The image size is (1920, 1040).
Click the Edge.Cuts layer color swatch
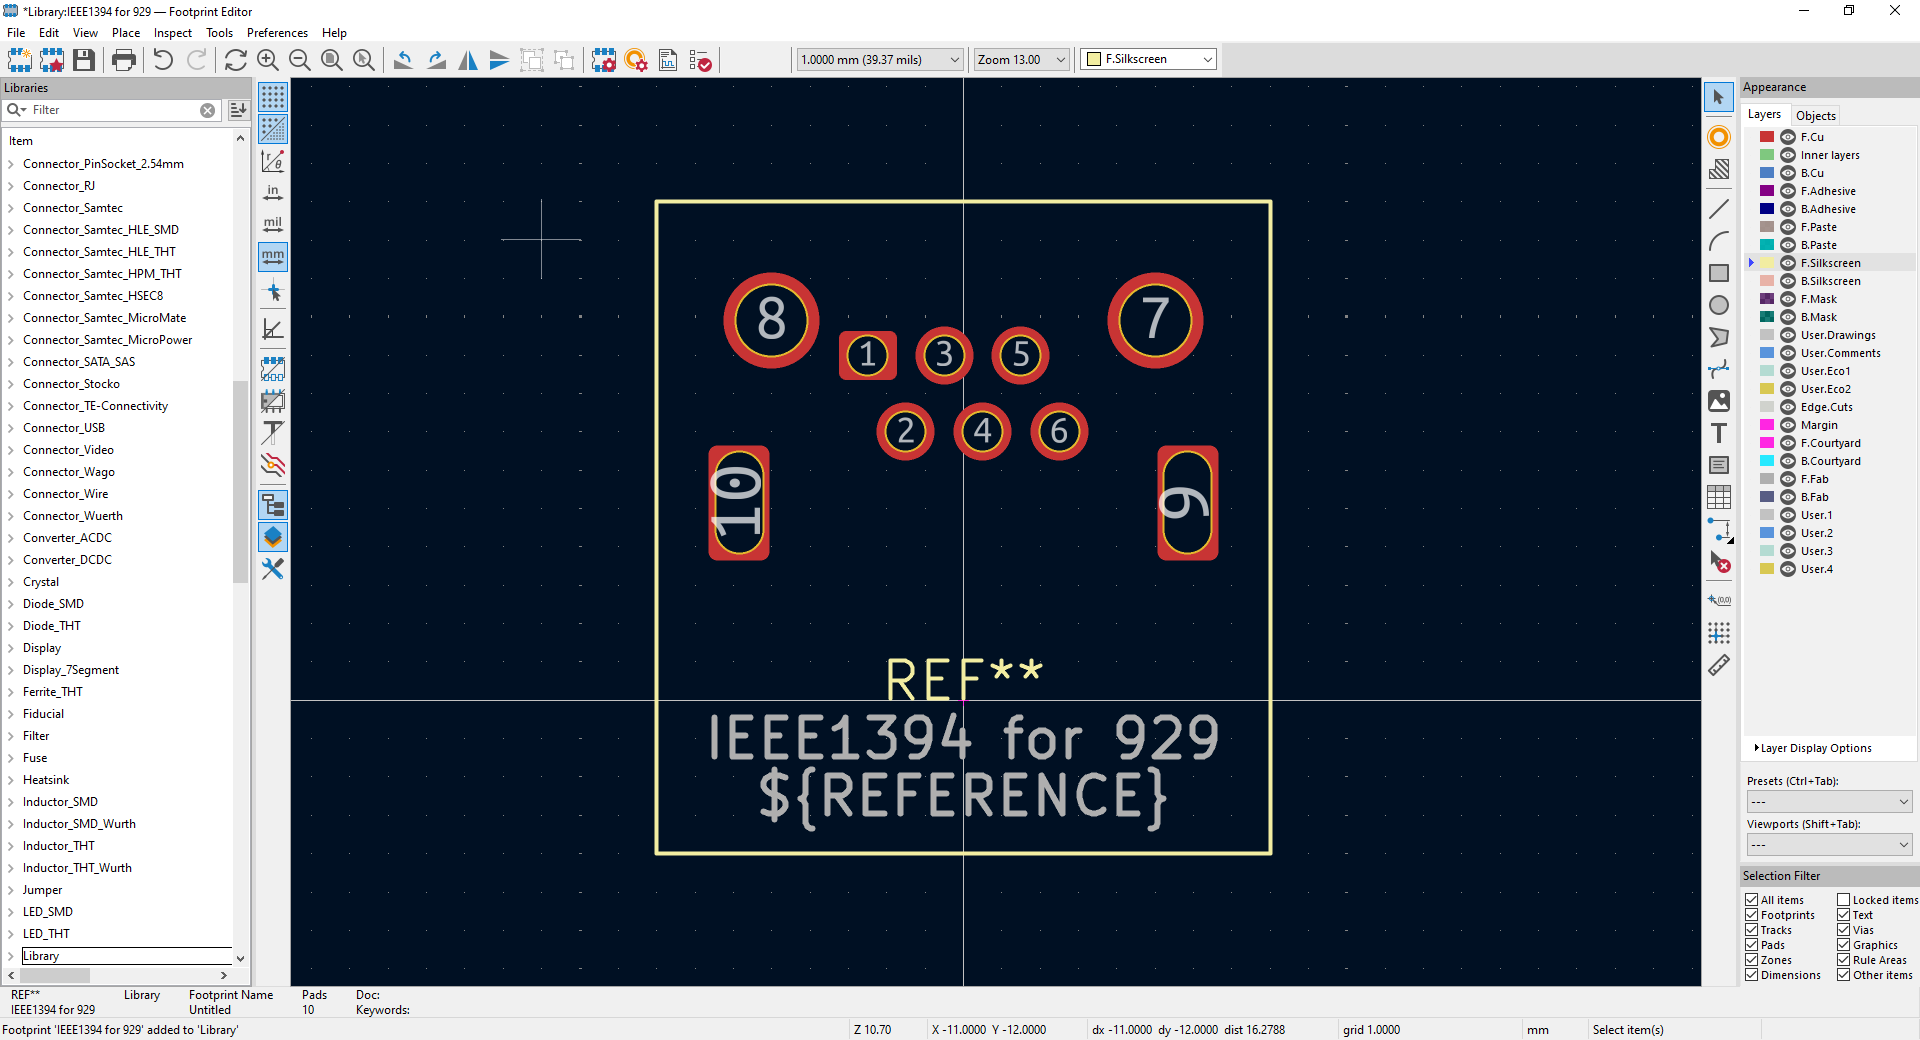[1767, 407]
